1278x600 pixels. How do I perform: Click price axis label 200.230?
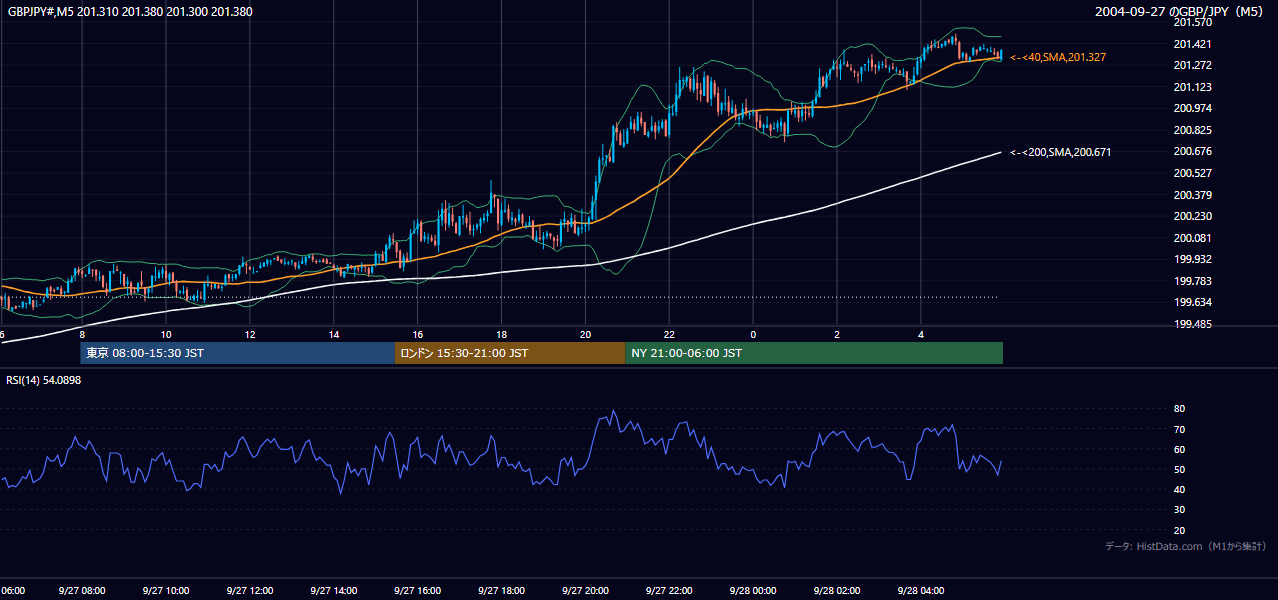click(1192, 216)
